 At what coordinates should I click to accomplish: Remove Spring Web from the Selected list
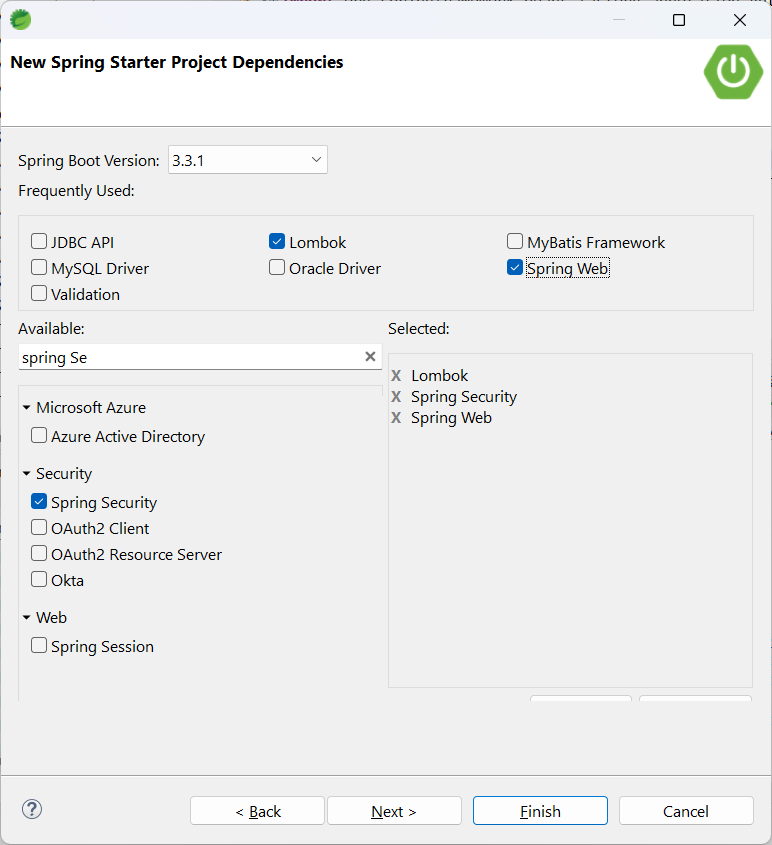(x=396, y=418)
